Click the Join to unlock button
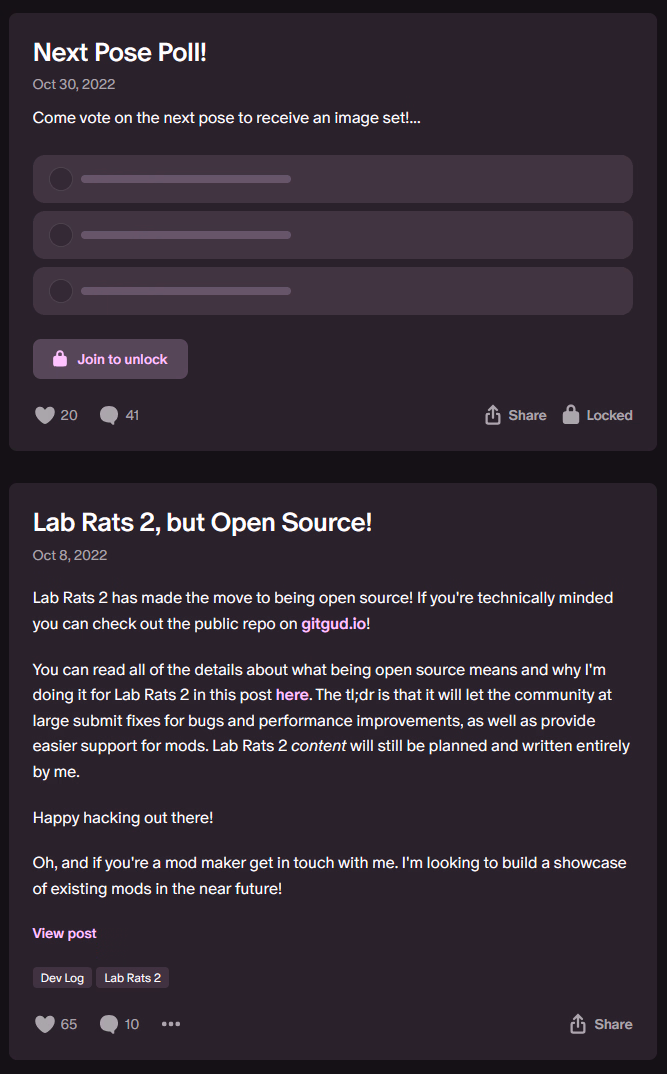This screenshot has height=1074, width=667. point(110,359)
